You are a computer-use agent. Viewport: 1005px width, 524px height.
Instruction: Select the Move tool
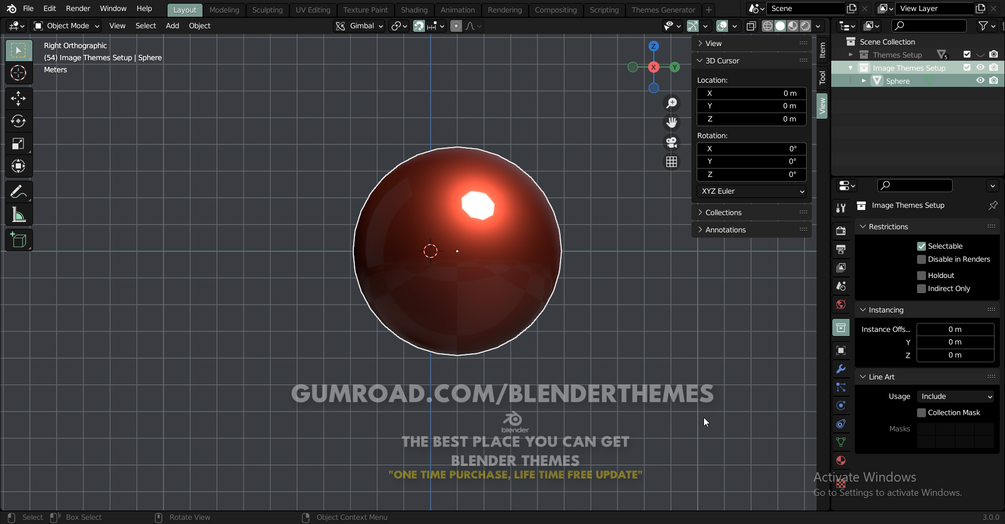19,98
